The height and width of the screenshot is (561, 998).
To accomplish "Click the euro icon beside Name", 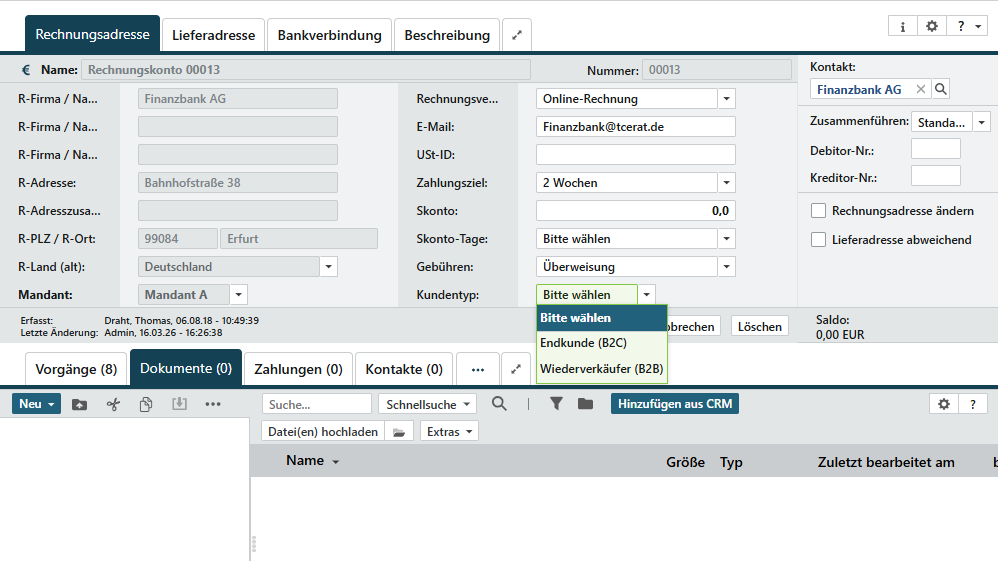I will (x=26, y=70).
